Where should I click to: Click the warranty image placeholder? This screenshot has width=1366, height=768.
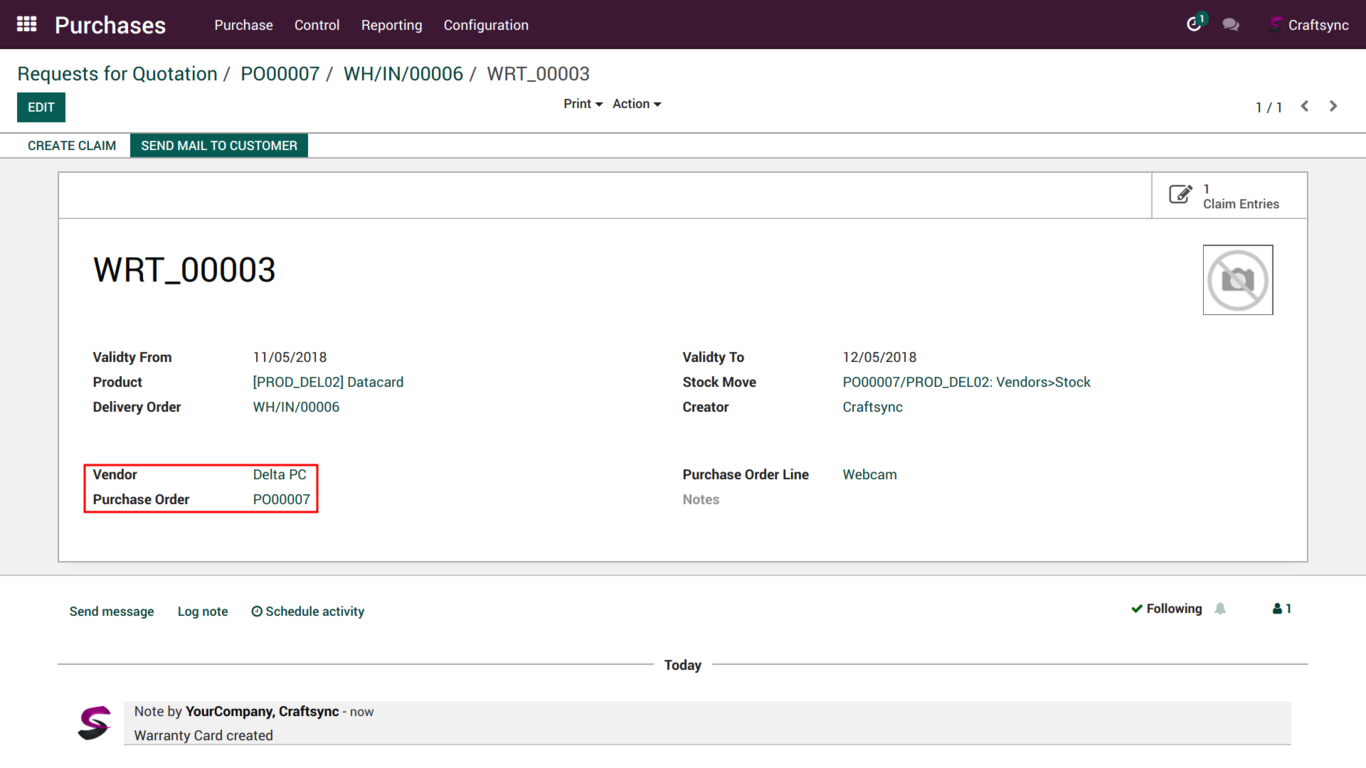(x=1237, y=280)
